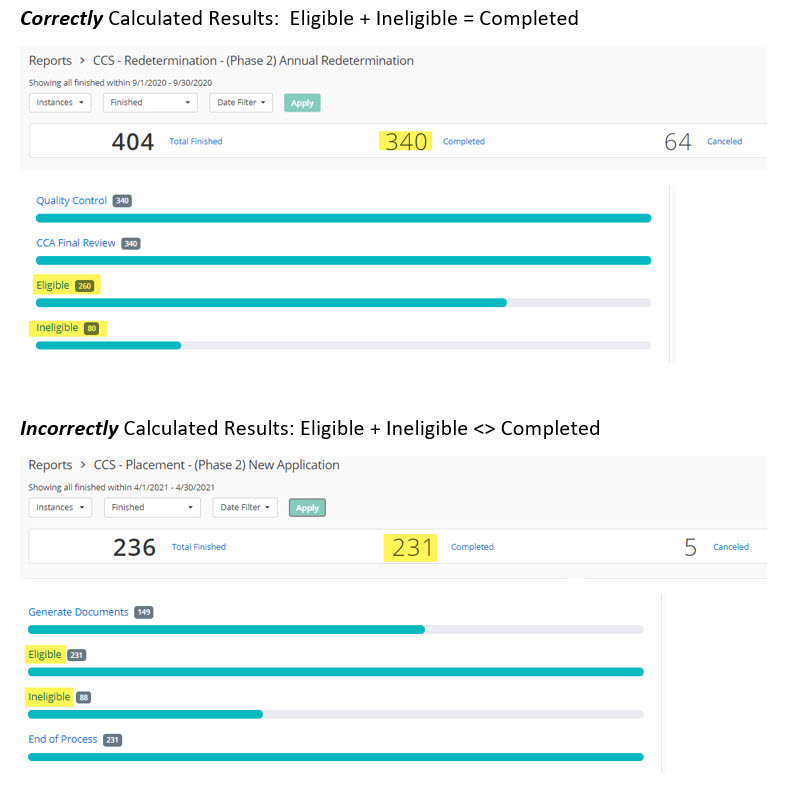This screenshot has height=791, width=810.
Task: Click the Completed link beside 231
Action: (472, 547)
